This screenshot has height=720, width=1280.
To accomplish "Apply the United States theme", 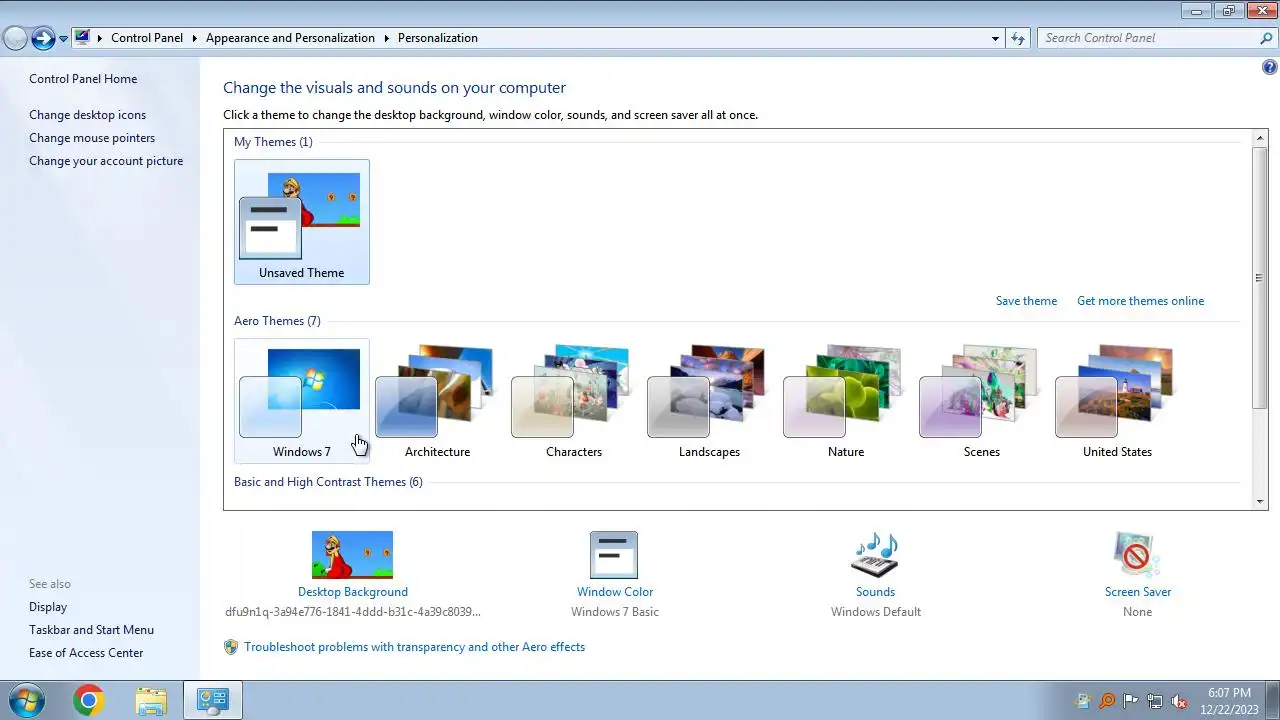I will tap(1117, 401).
